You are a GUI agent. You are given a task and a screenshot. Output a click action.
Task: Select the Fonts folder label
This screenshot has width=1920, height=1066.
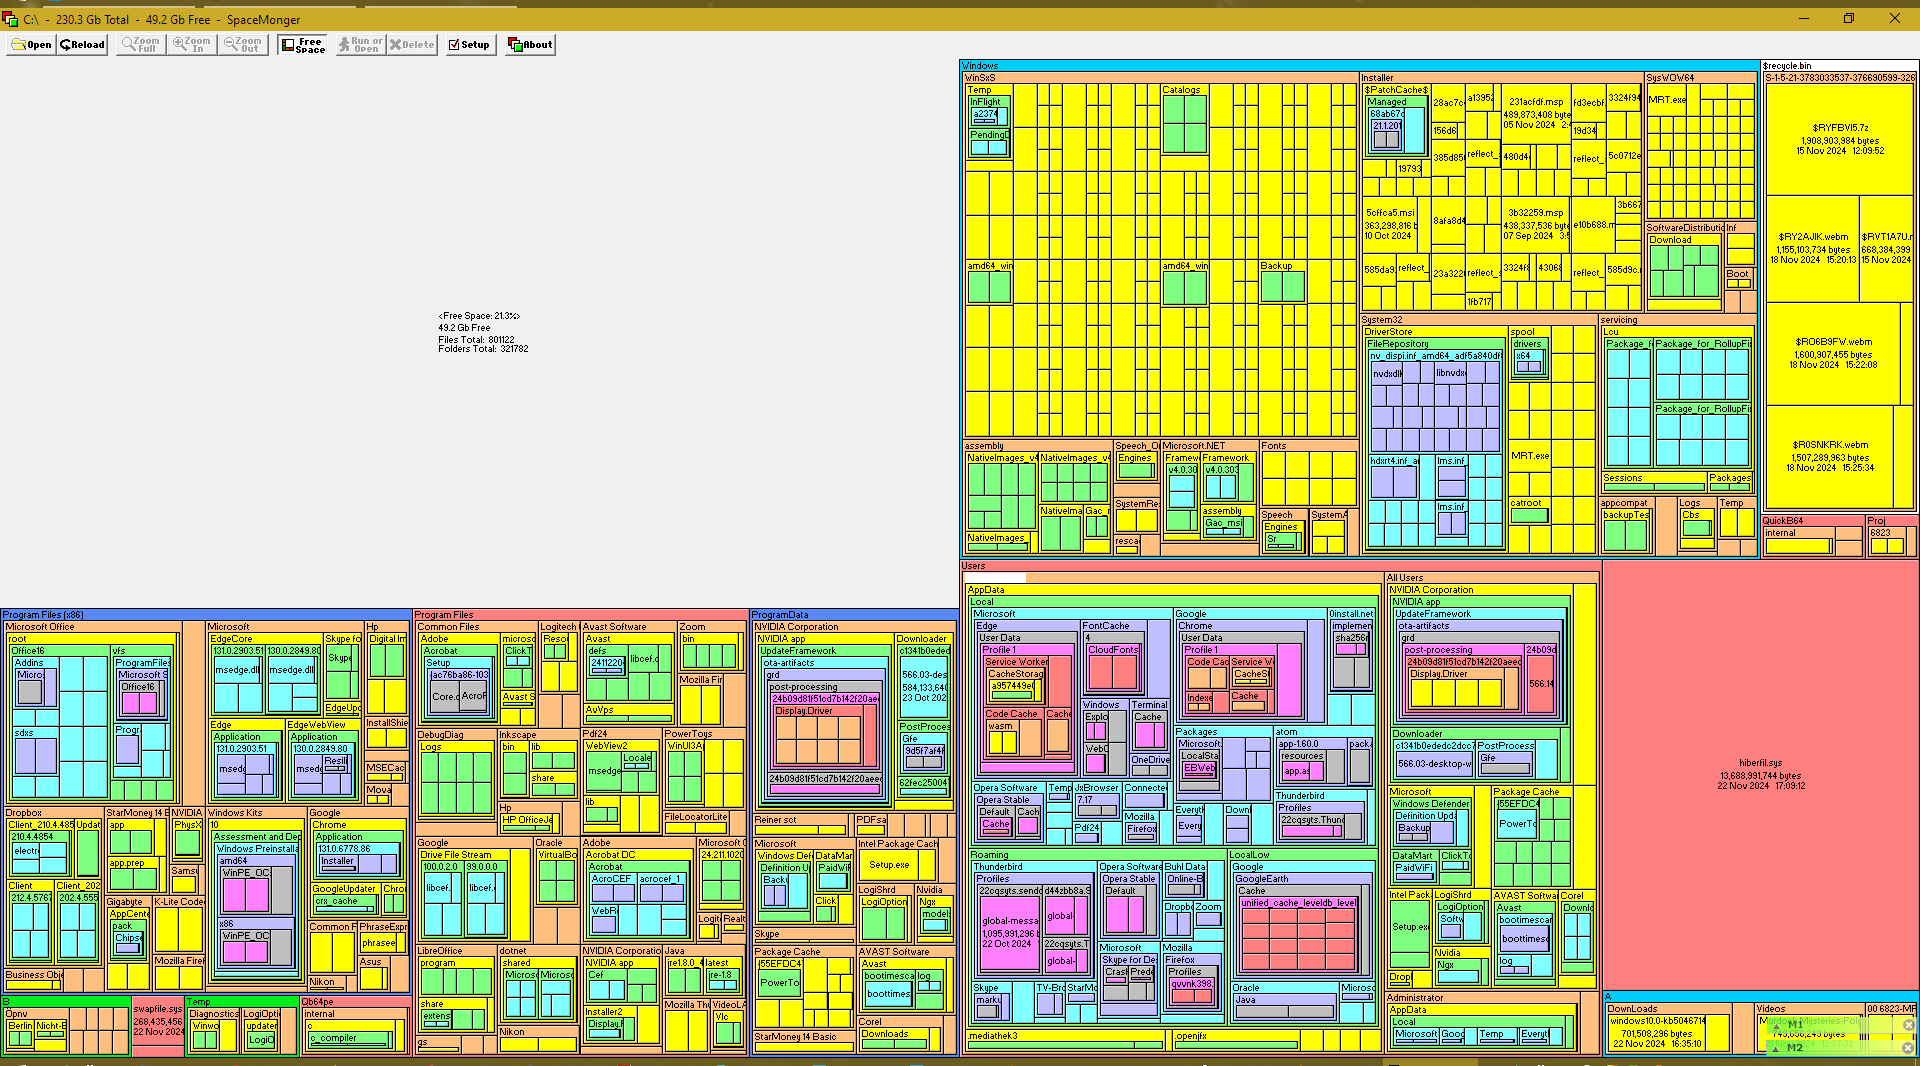coord(1274,446)
